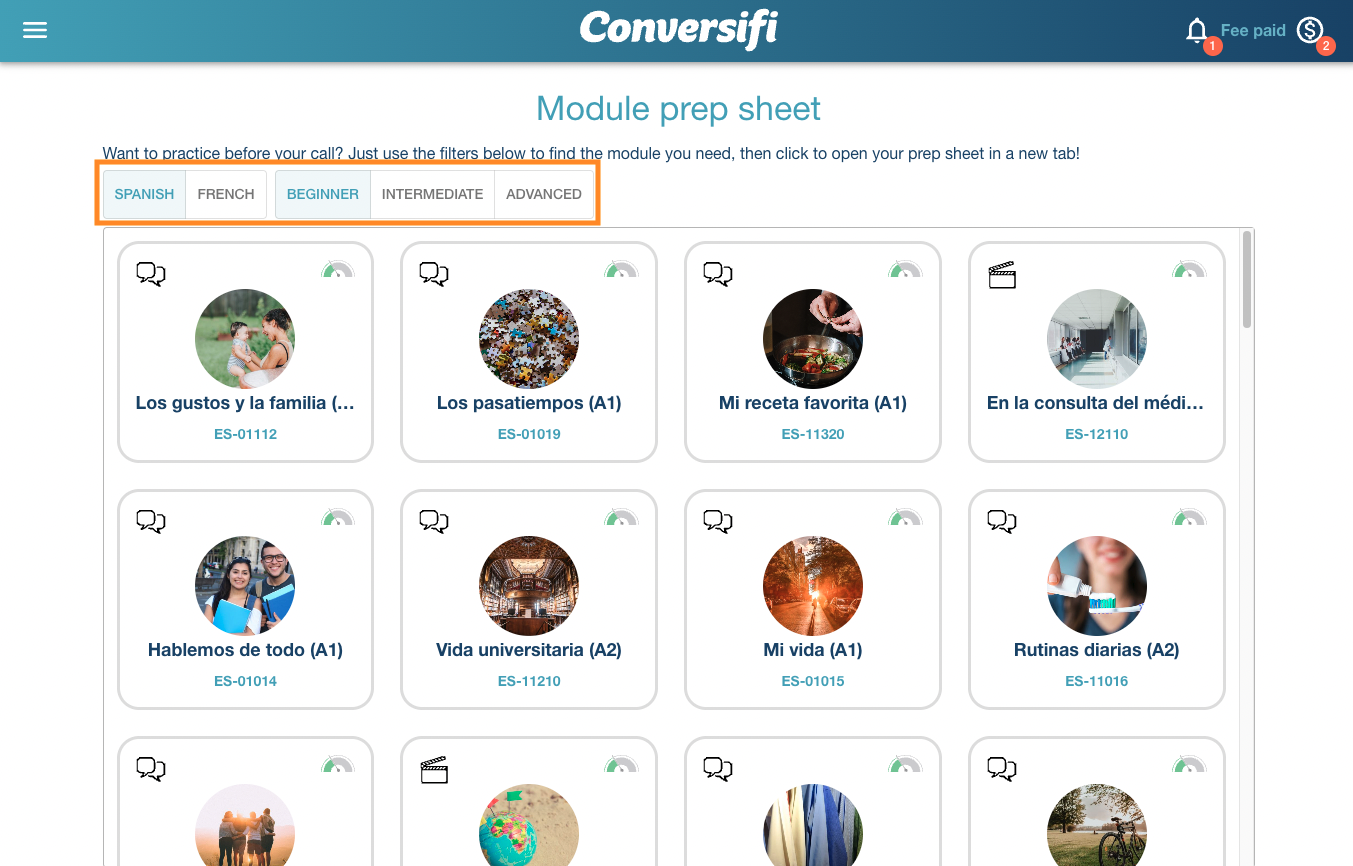Click clapperboard icon on En la consulta card

coord(1002,275)
